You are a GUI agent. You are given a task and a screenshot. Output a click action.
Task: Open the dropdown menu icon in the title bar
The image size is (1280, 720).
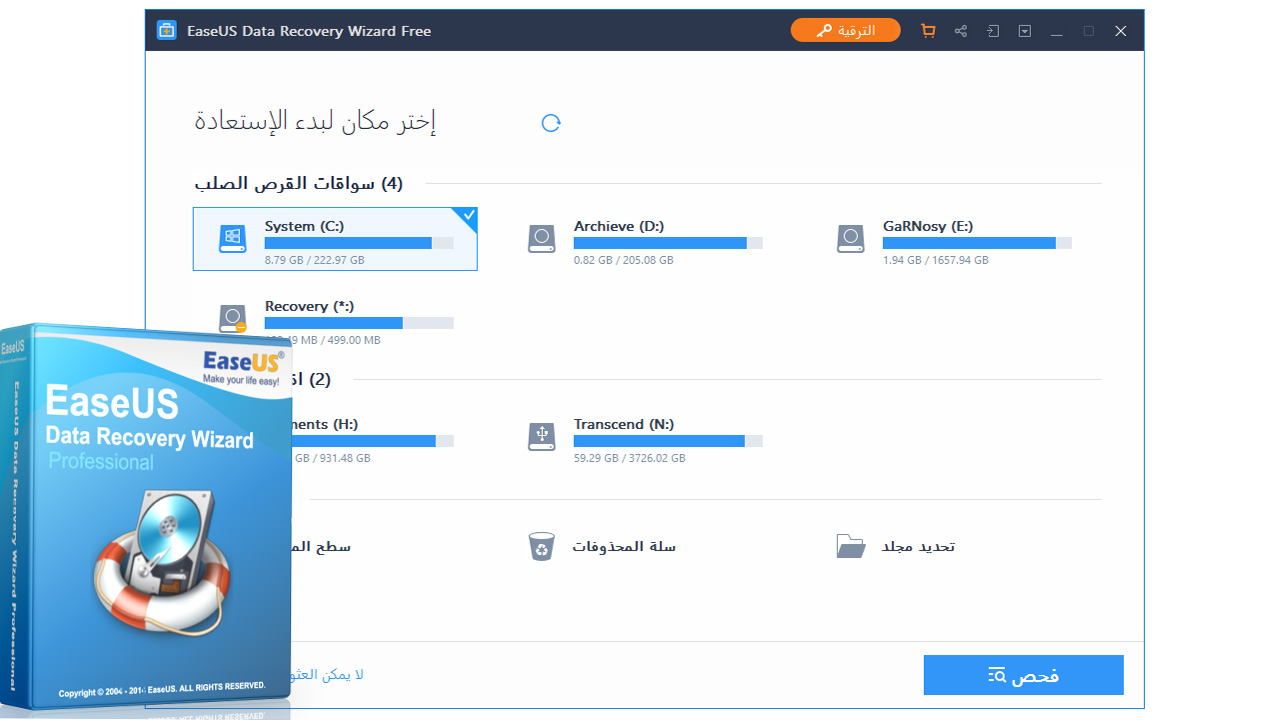click(1024, 30)
